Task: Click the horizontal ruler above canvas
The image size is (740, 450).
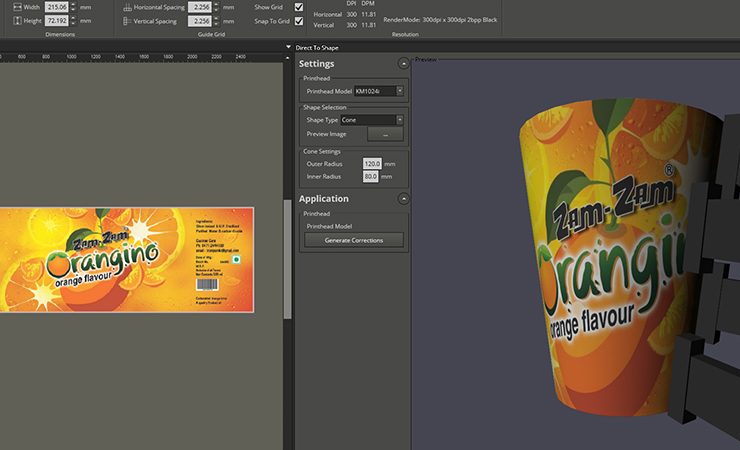Action: 142,57
